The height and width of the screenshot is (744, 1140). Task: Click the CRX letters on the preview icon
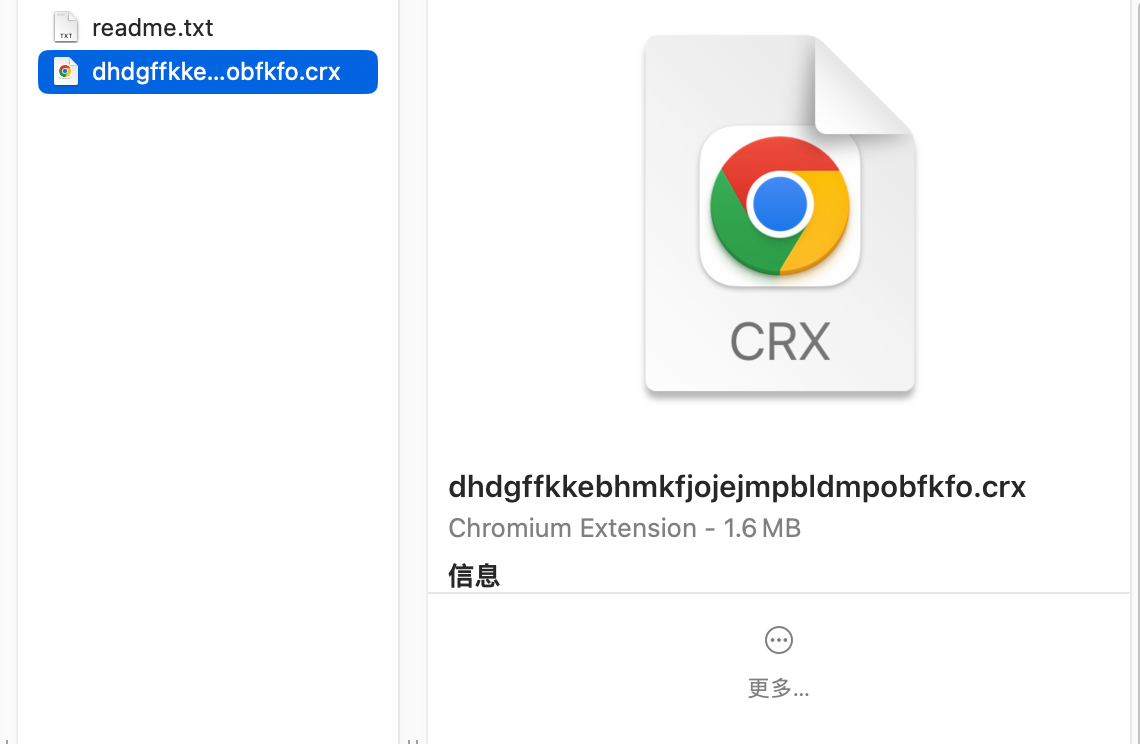[x=779, y=342]
